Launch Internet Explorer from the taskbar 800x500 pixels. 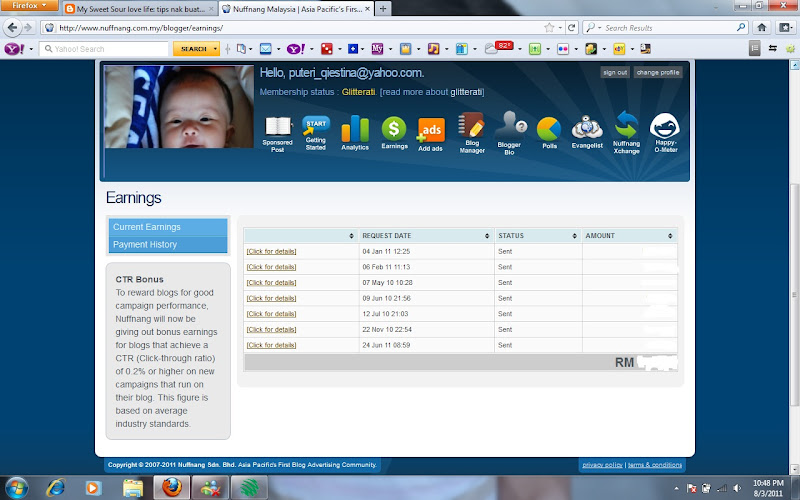(x=56, y=488)
